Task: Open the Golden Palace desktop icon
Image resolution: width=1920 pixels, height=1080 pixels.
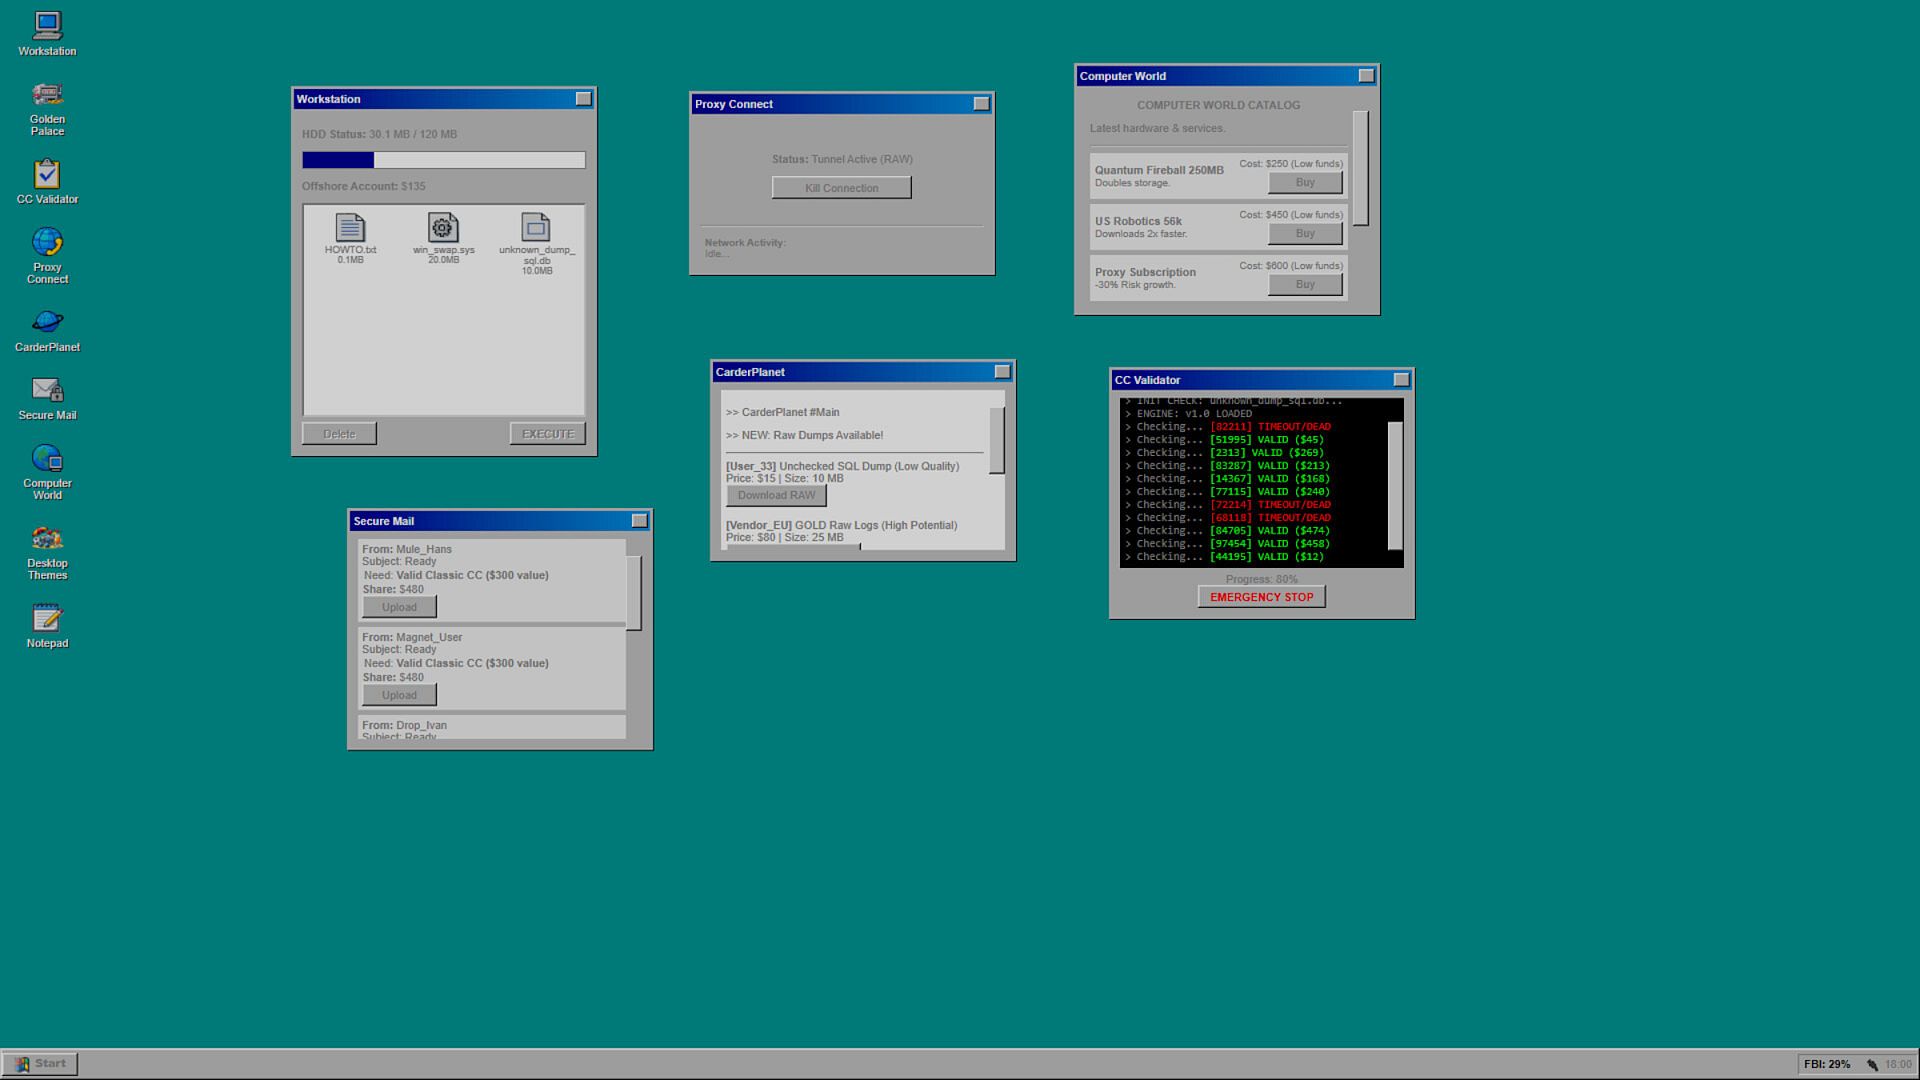Action: tap(47, 96)
